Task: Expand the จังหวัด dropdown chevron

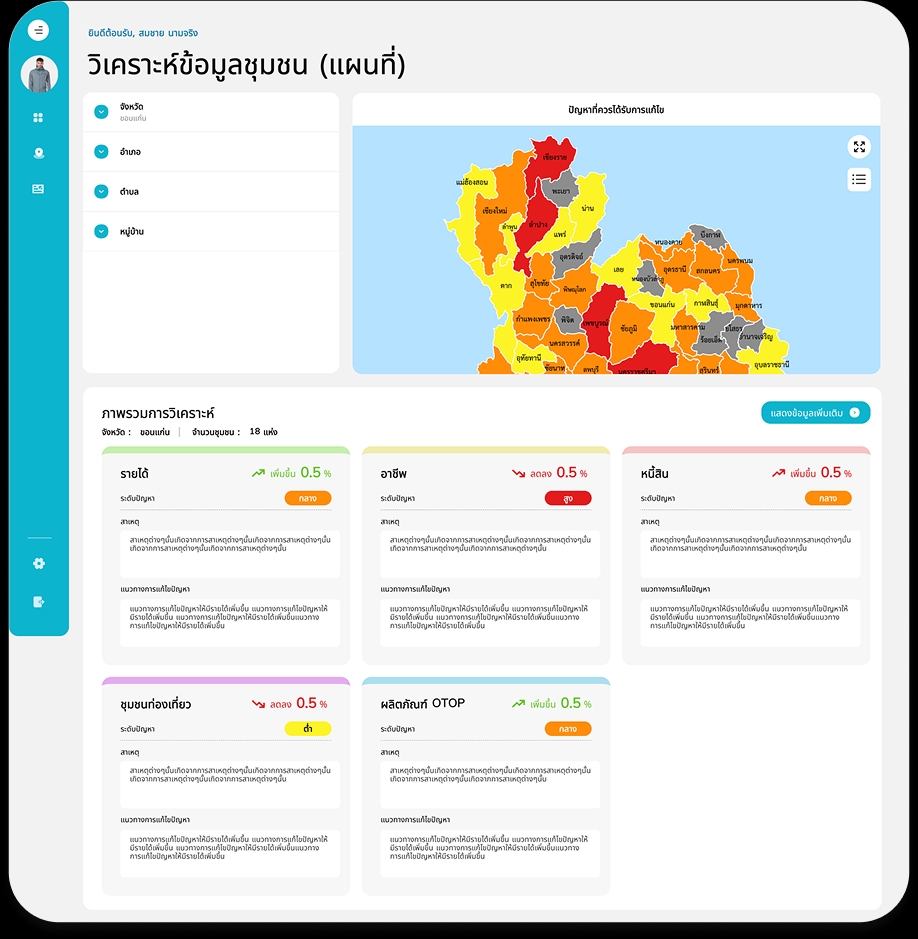Action: [x=101, y=111]
